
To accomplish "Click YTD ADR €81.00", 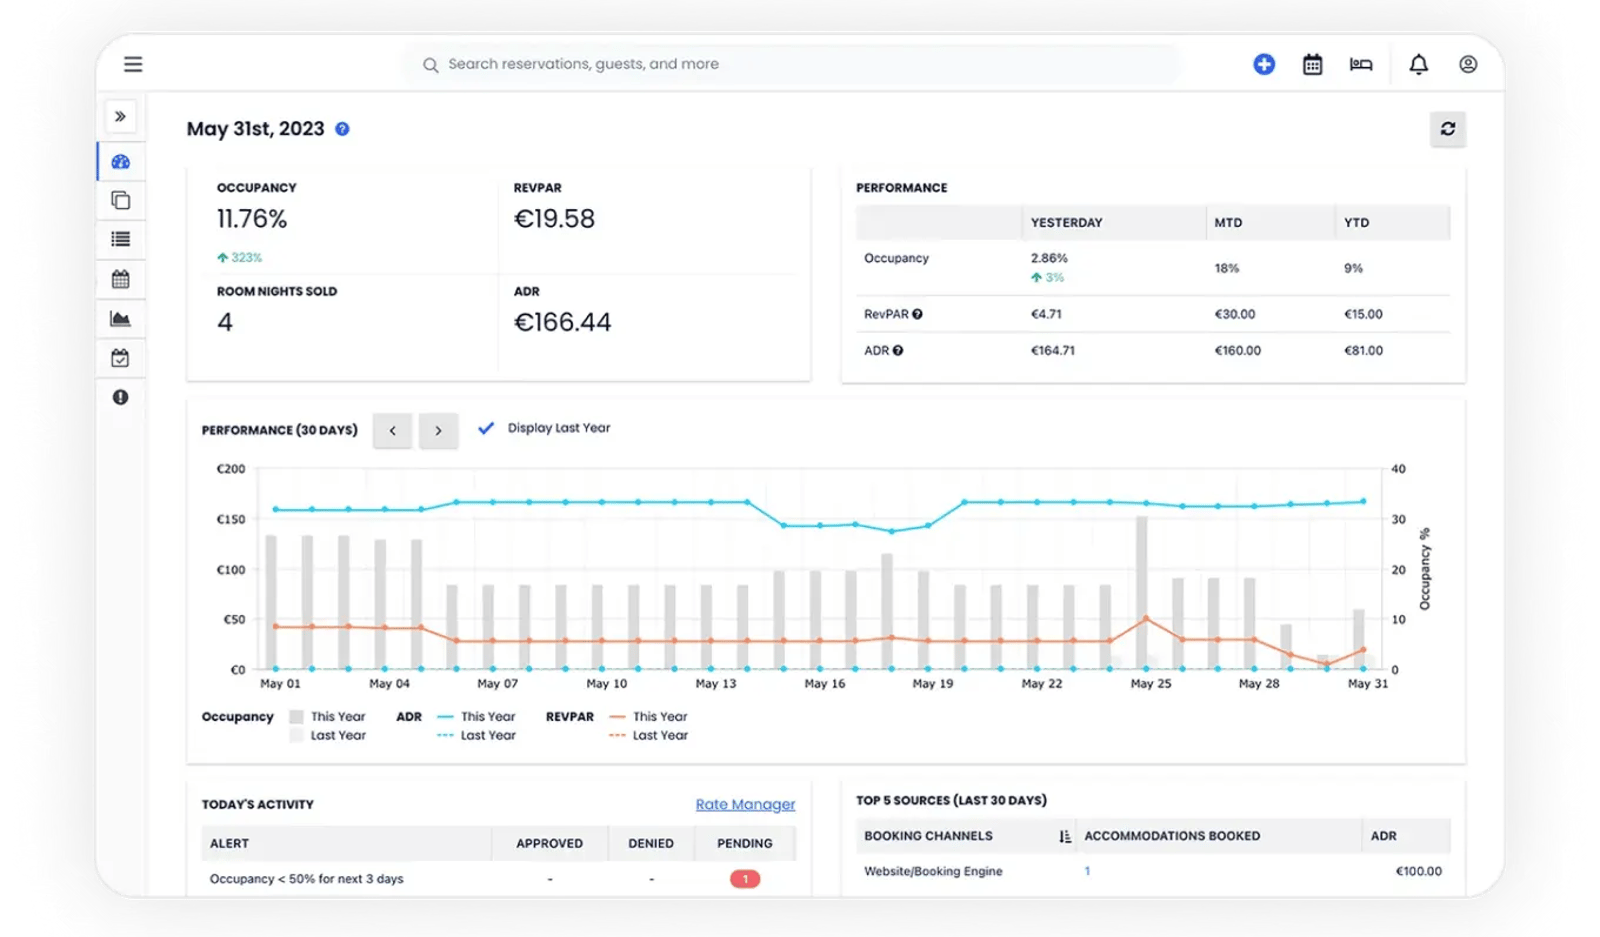I will click(1363, 351).
